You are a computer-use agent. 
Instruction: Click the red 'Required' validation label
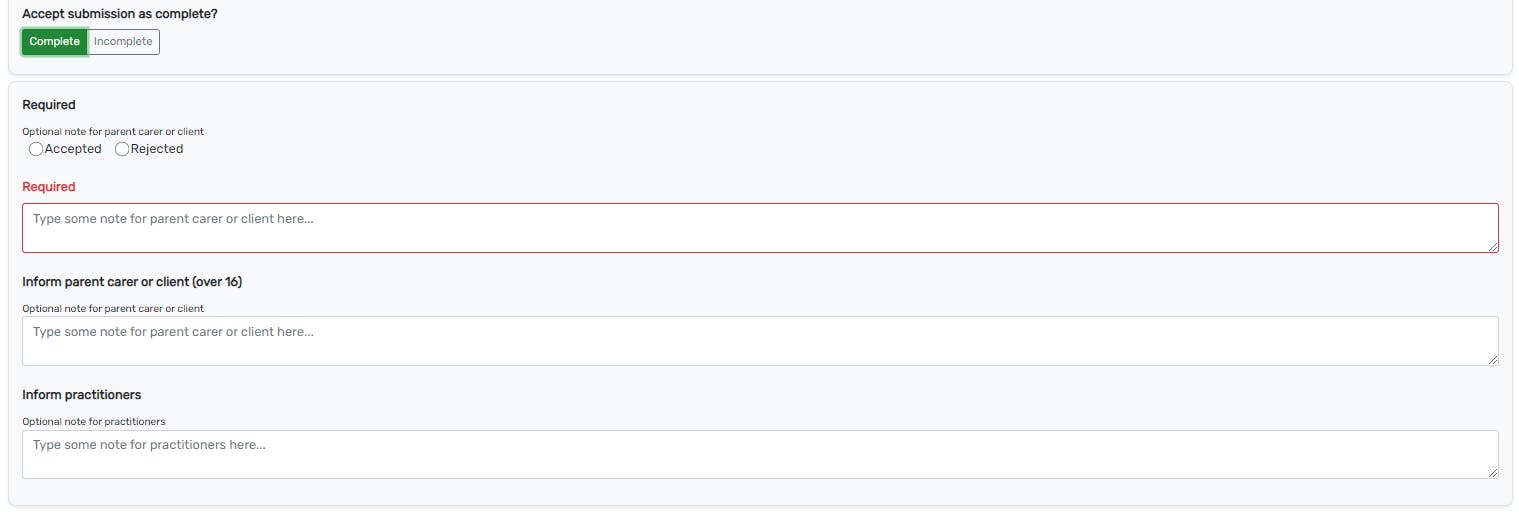click(x=49, y=187)
